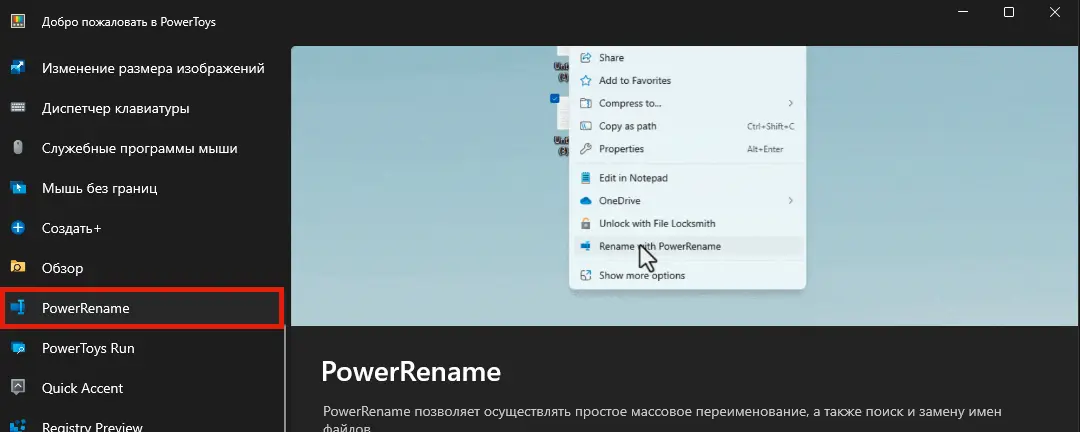The height and width of the screenshot is (432, 1080).
Task: Click the Quick Accent icon
Action: click(x=17, y=388)
